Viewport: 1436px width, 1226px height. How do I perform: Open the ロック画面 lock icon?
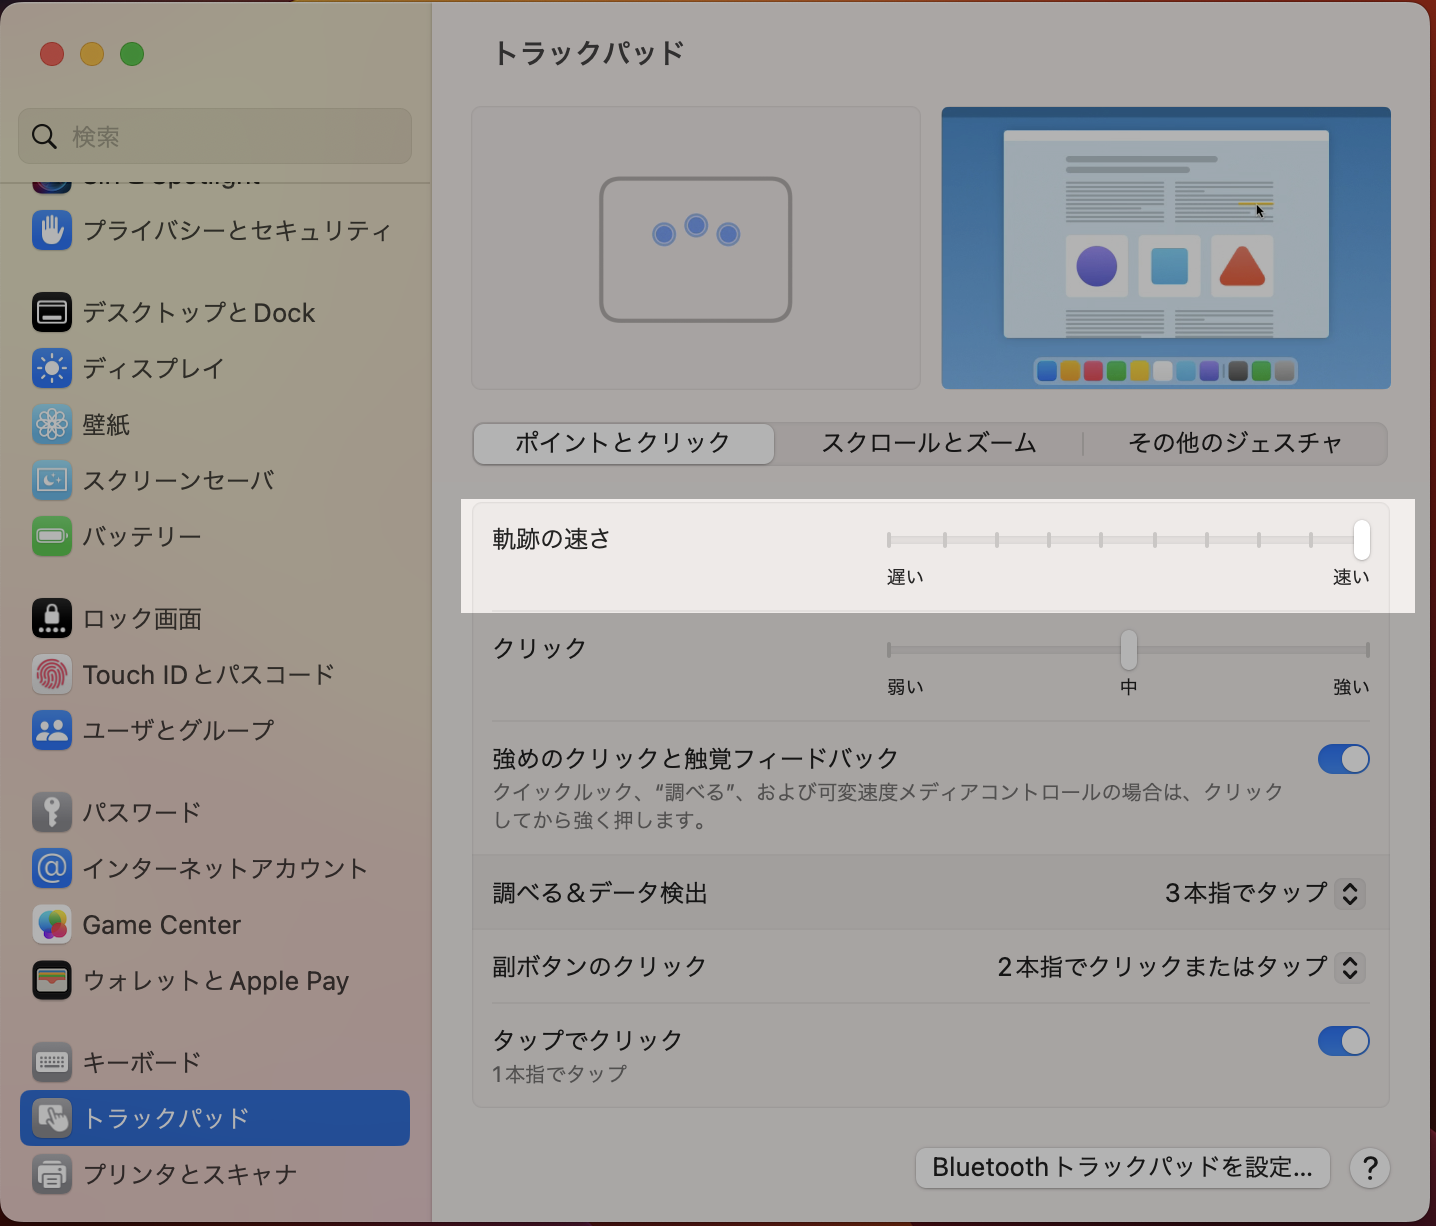pos(52,619)
